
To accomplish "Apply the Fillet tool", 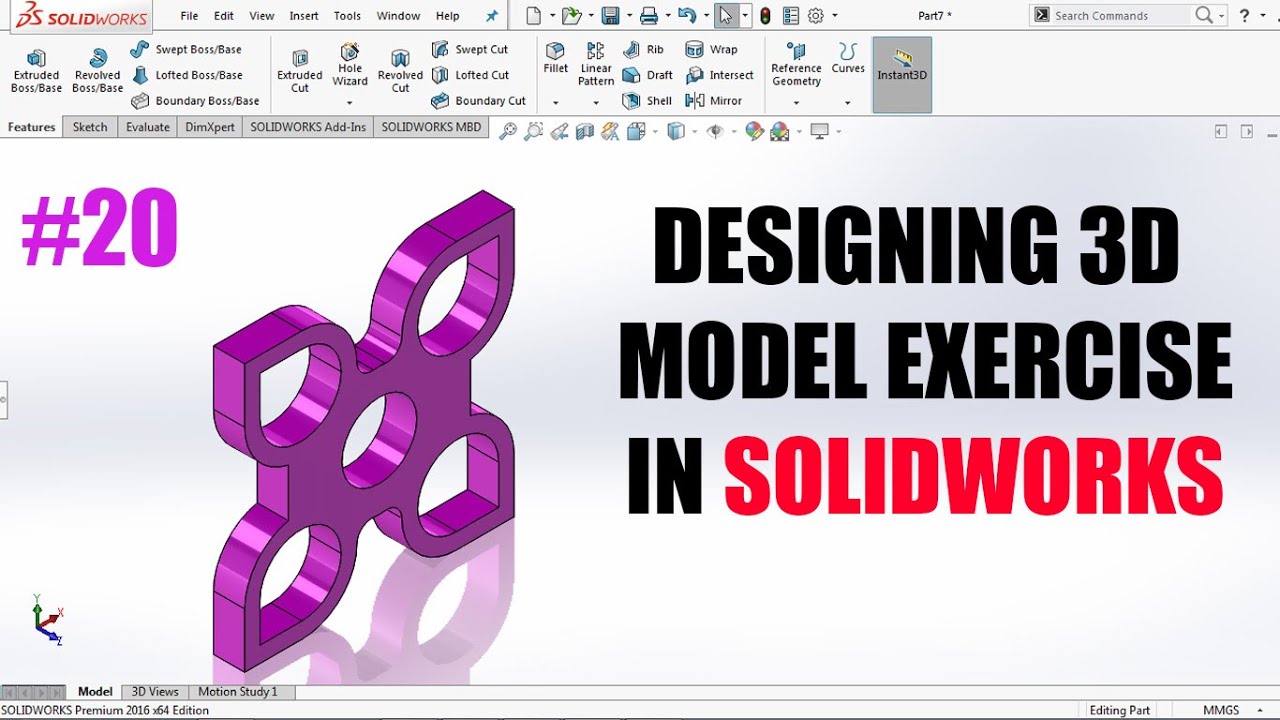I will click(555, 59).
